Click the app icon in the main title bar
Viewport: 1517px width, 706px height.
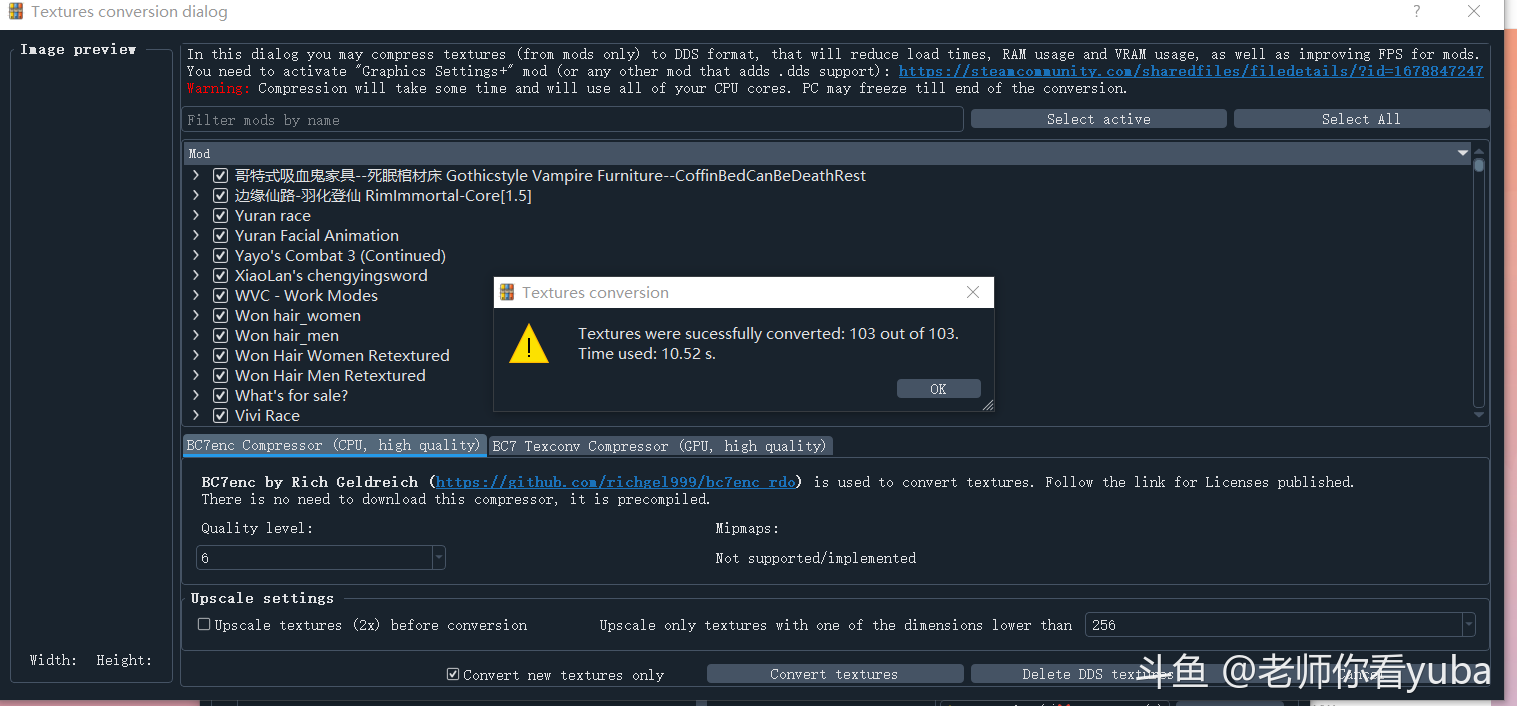tap(16, 12)
